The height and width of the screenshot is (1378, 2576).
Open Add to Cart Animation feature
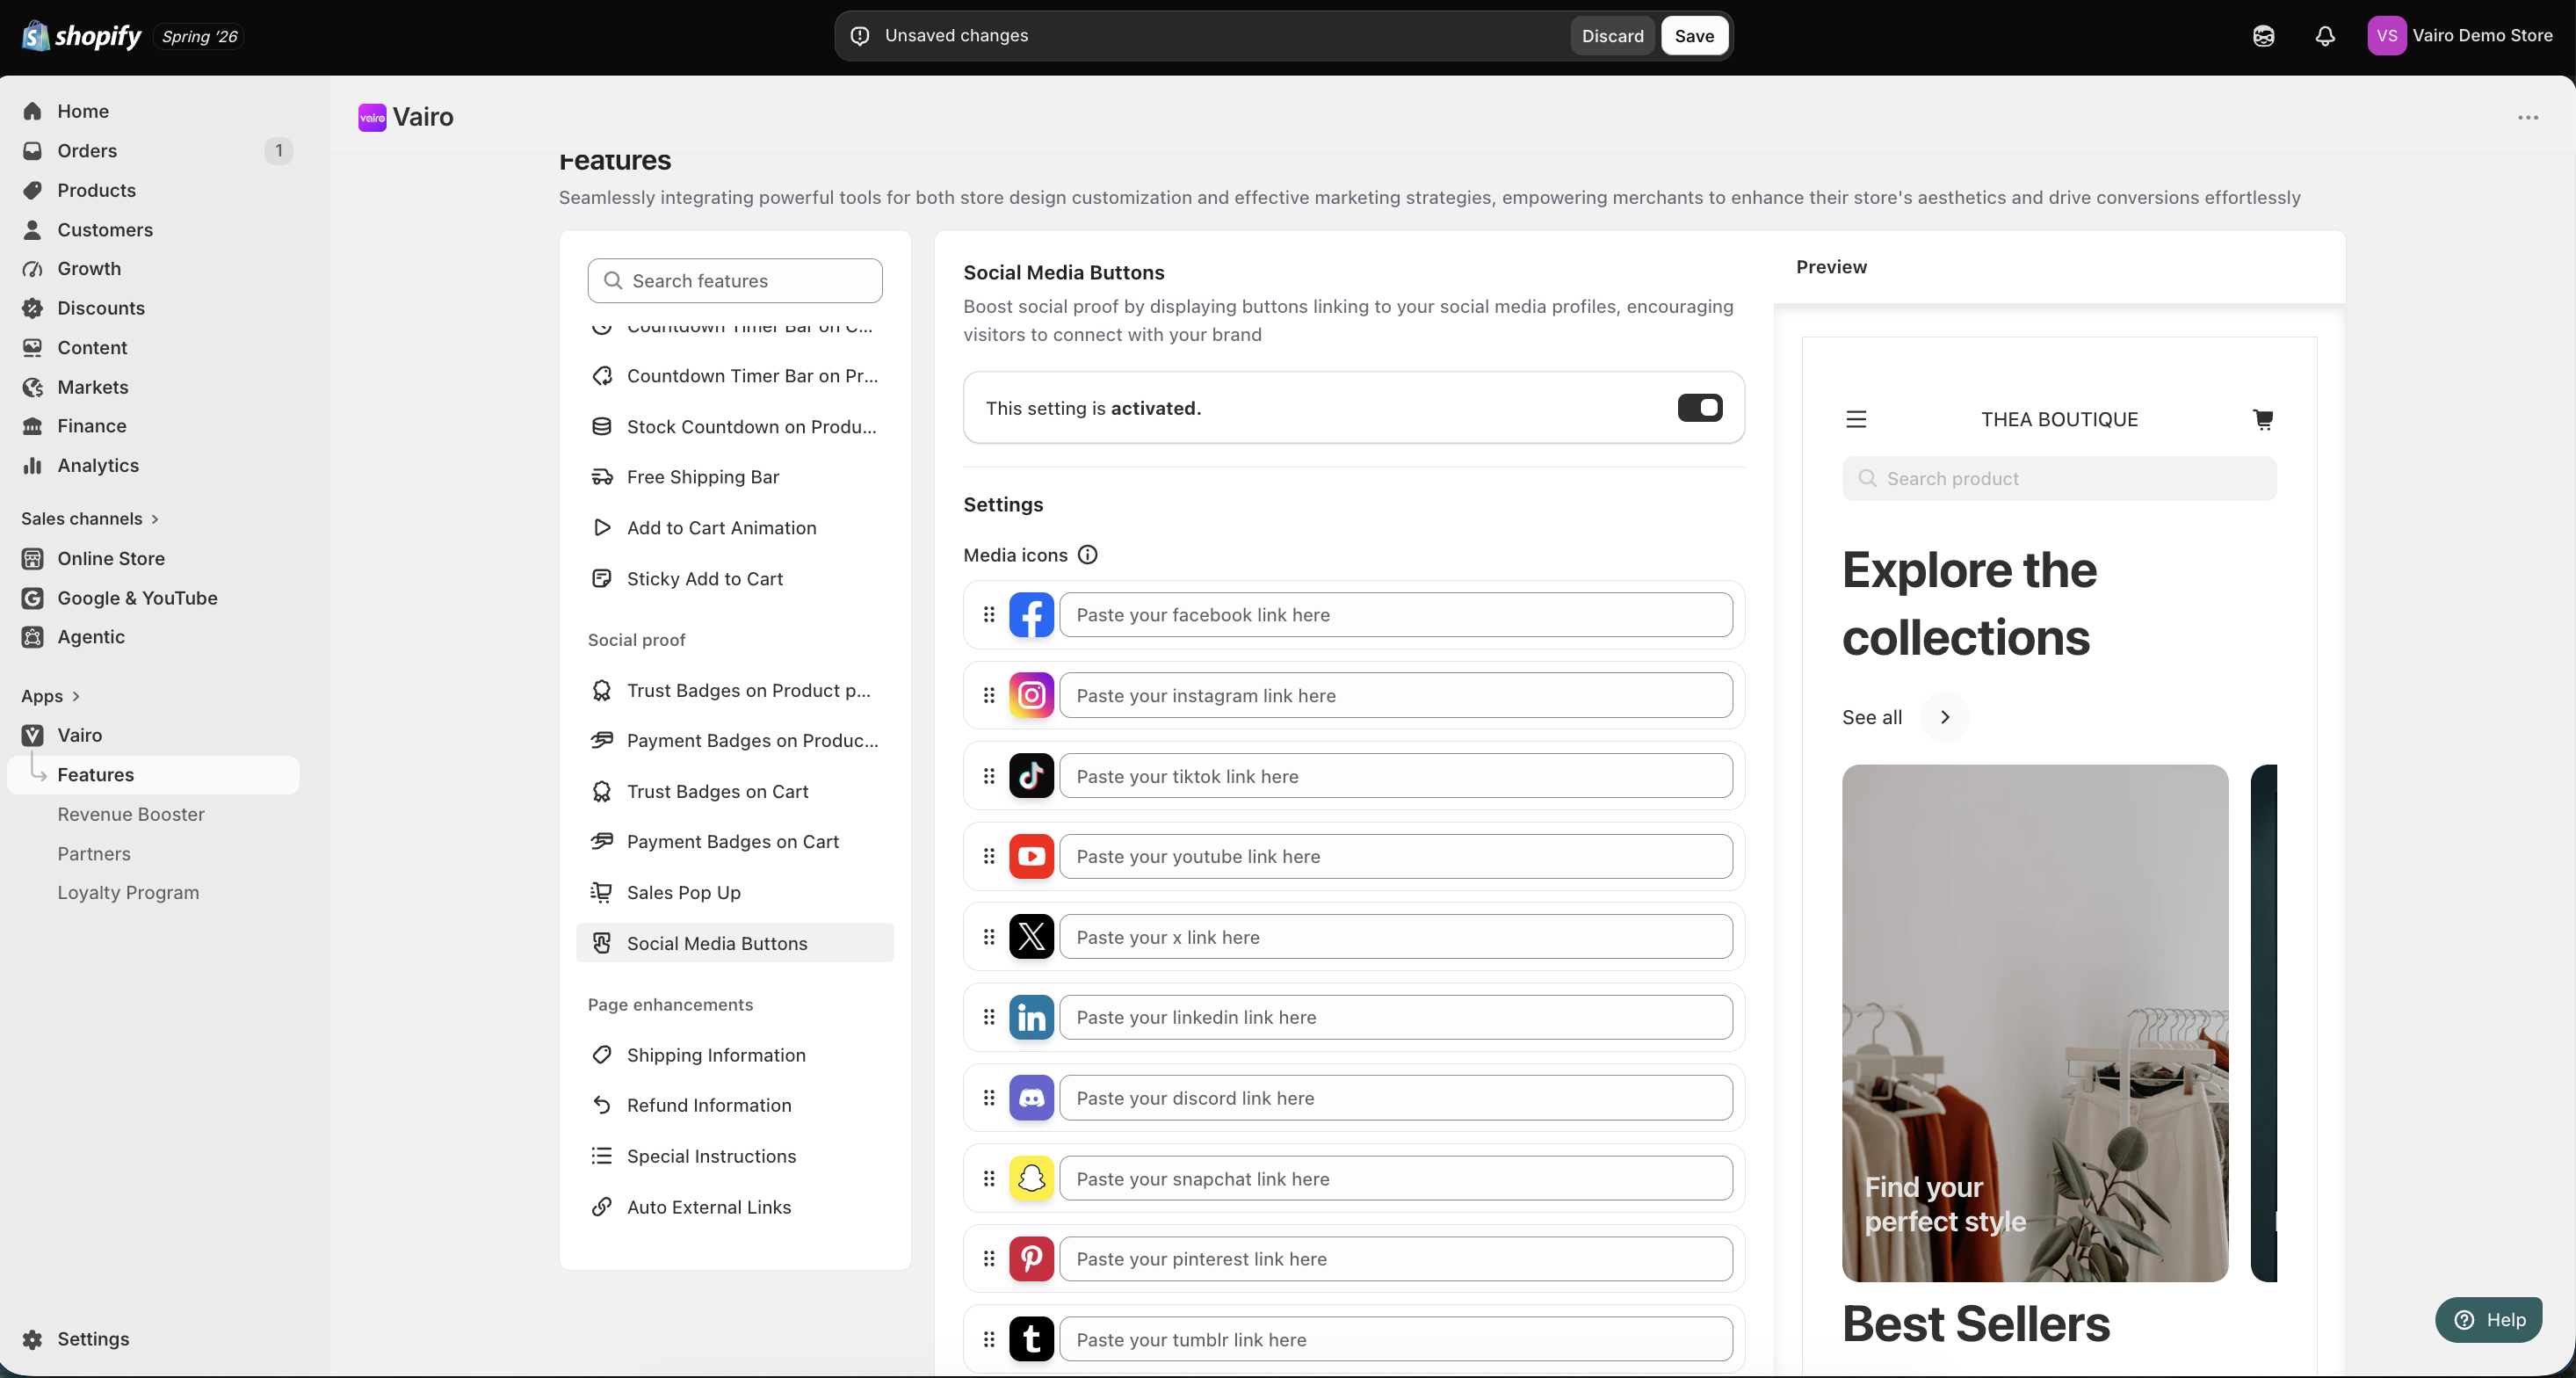click(735, 528)
